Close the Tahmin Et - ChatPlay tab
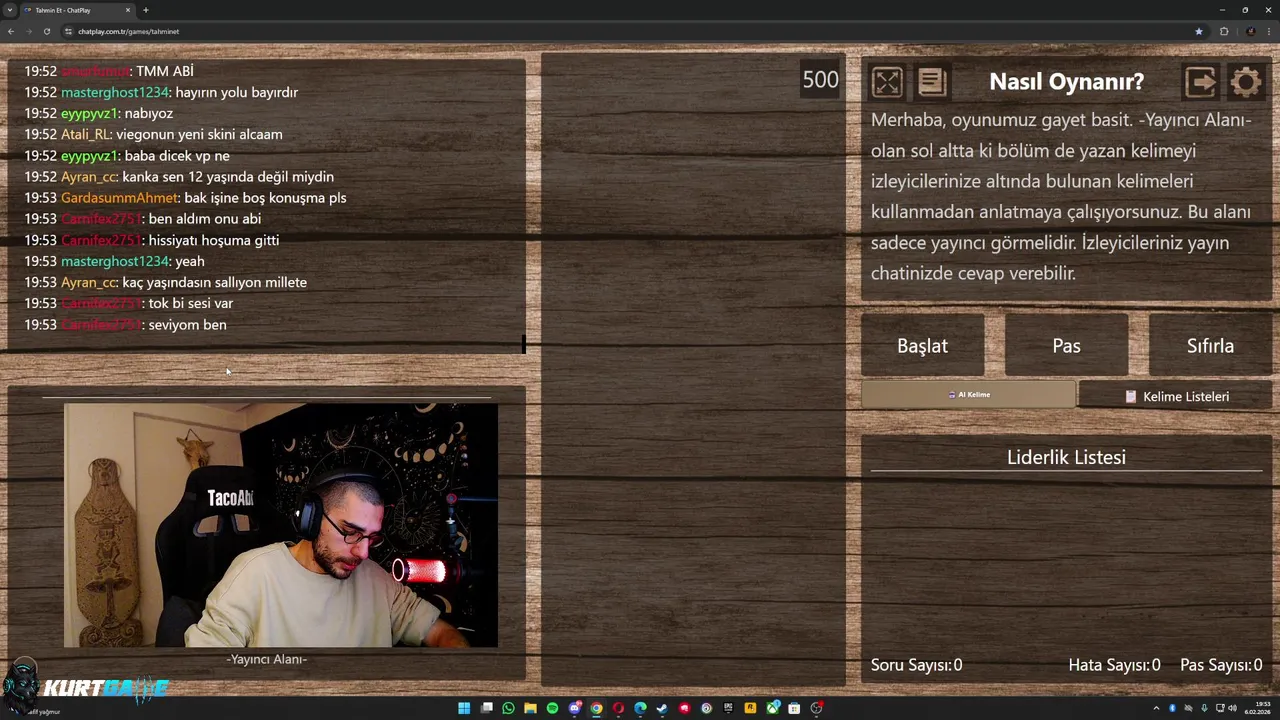The width and height of the screenshot is (1280, 720). click(x=128, y=10)
